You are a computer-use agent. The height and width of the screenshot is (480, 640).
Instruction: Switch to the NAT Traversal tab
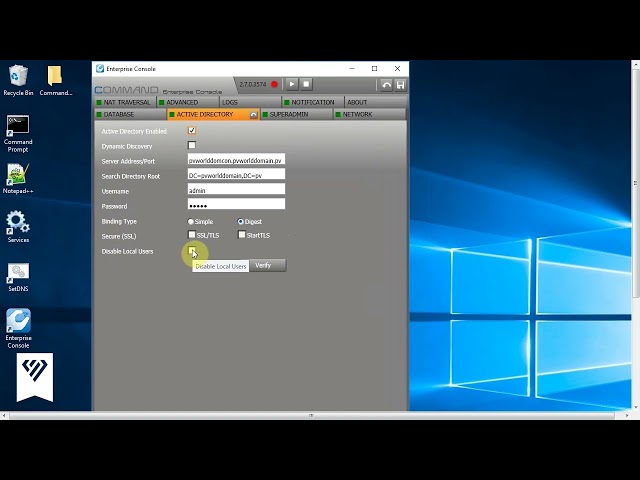point(125,102)
